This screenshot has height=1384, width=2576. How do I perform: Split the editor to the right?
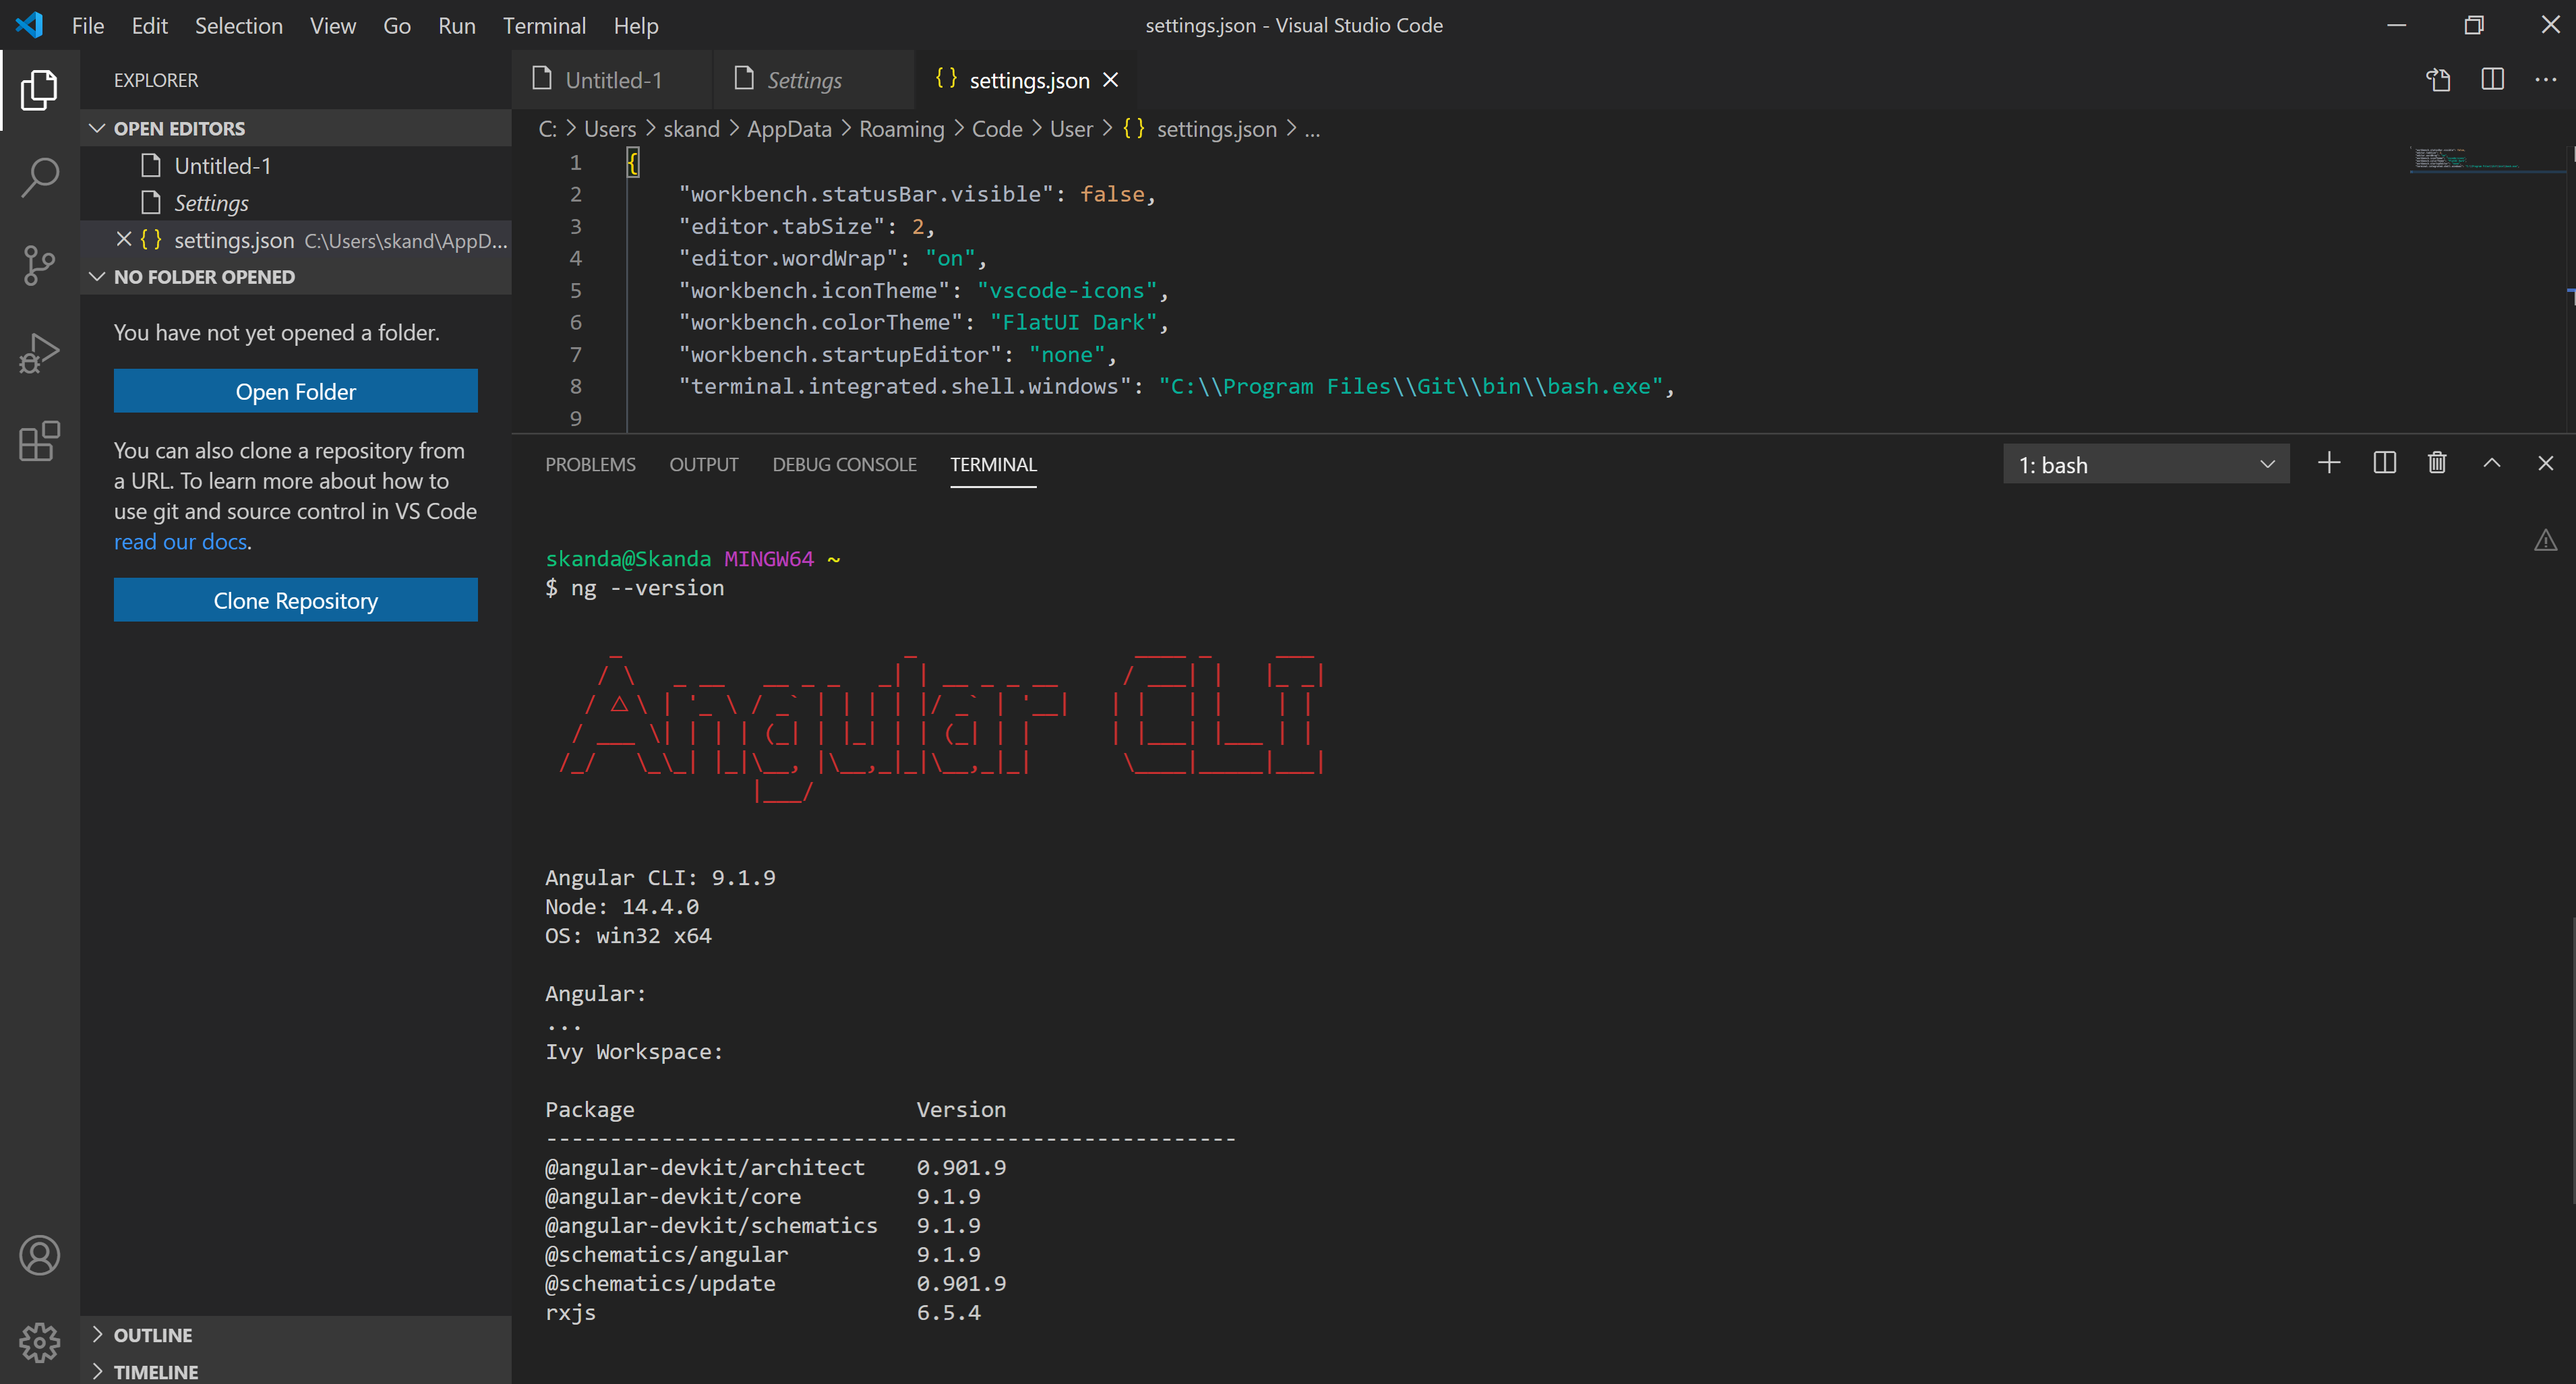click(x=2492, y=80)
